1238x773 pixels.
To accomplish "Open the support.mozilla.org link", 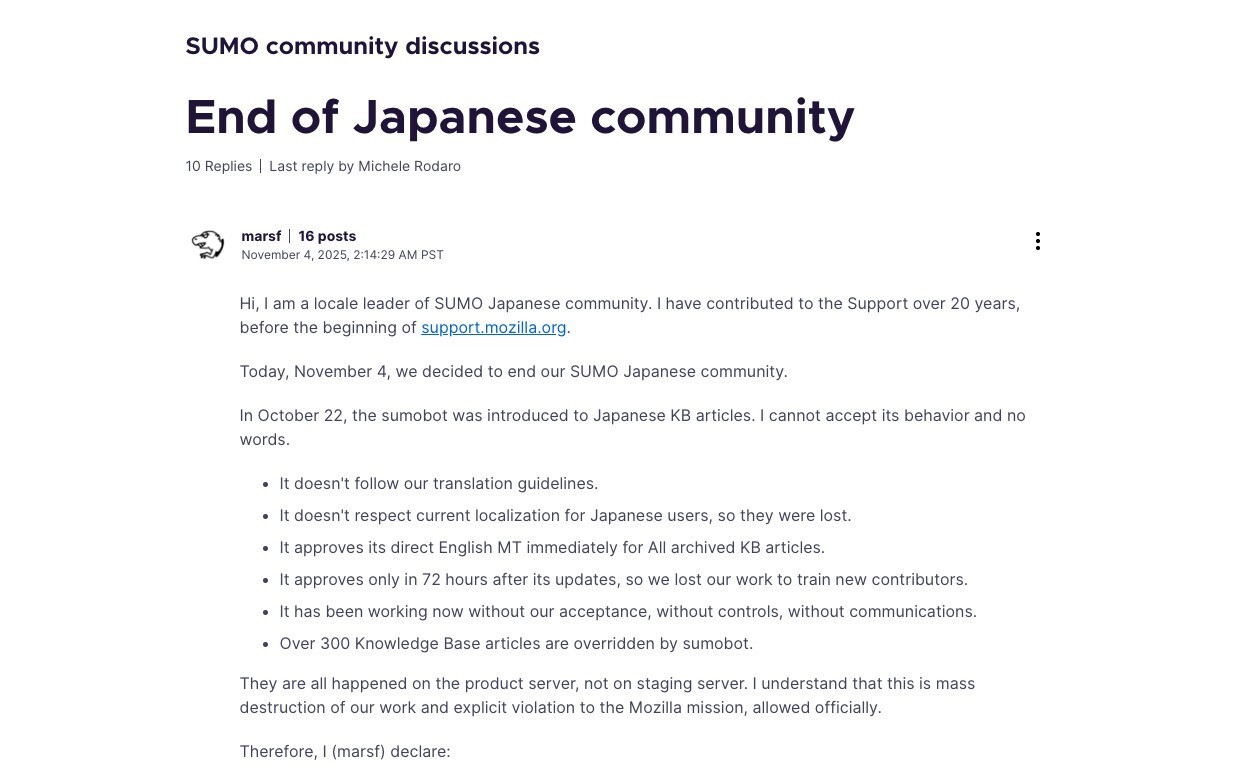I will [x=493, y=328].
